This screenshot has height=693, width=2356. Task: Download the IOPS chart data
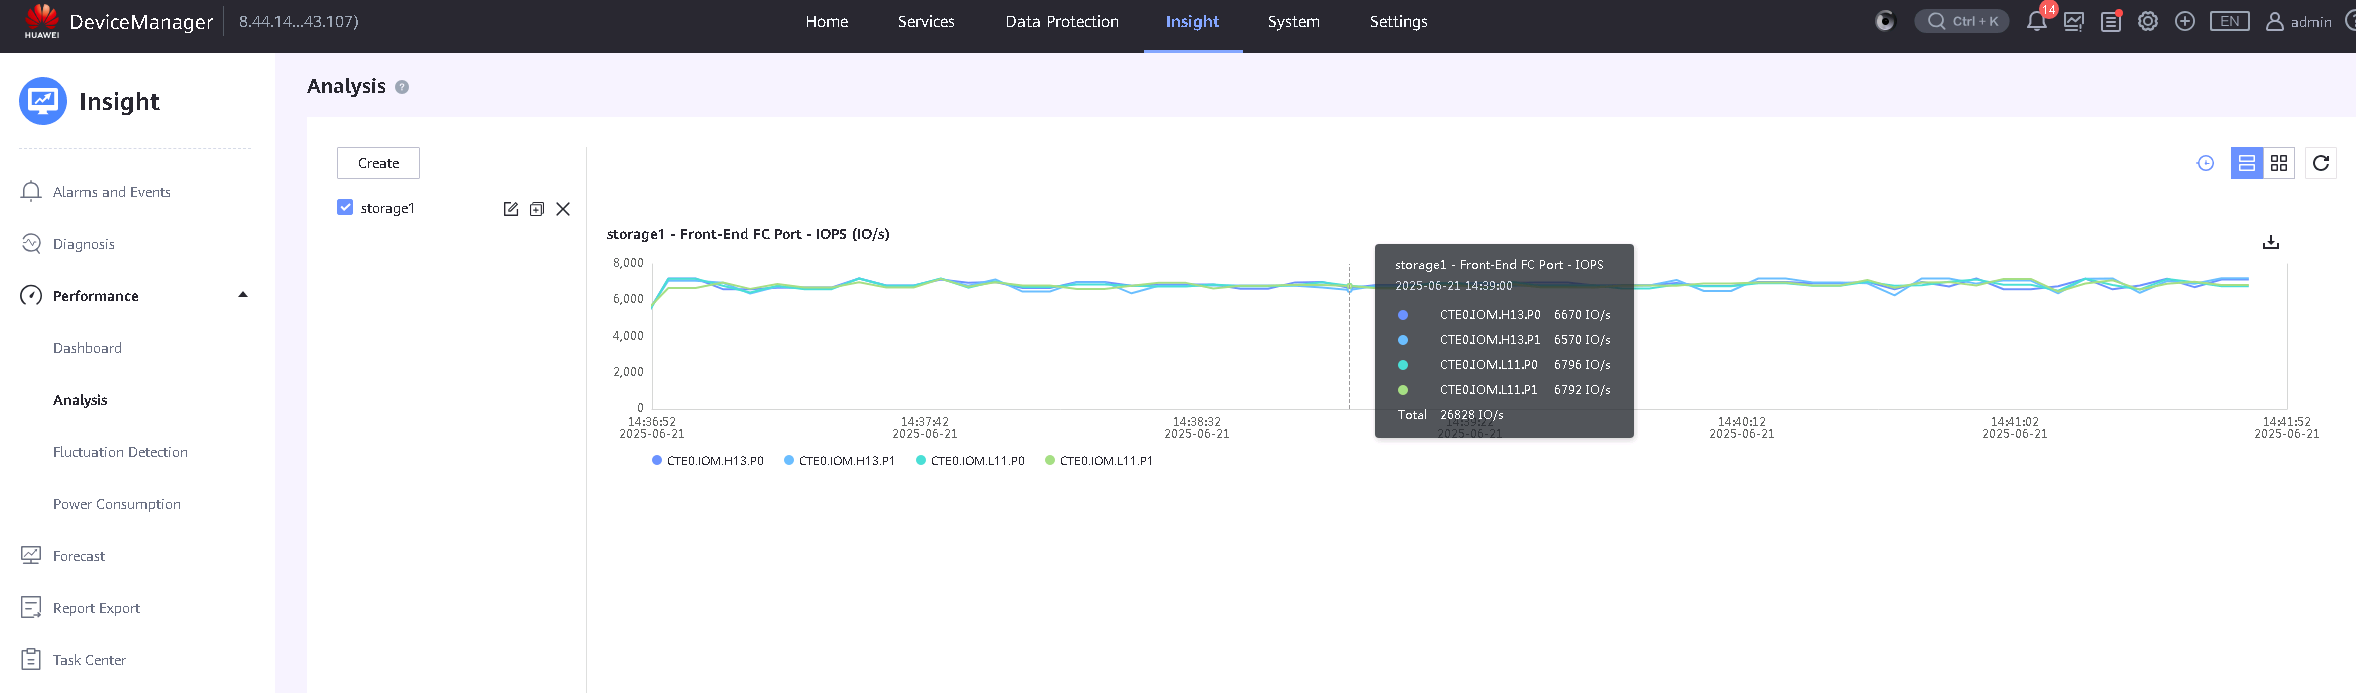point(2271,242)
